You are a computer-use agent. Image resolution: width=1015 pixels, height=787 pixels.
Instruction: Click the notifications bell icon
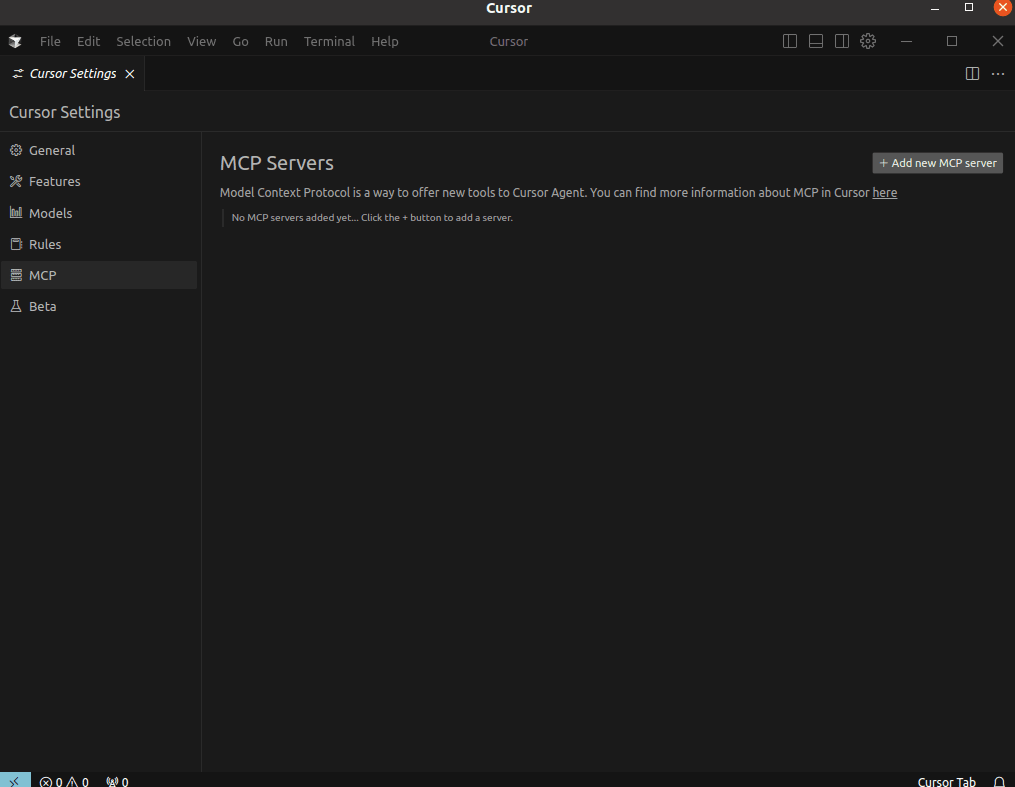click(x=999, y=782)
